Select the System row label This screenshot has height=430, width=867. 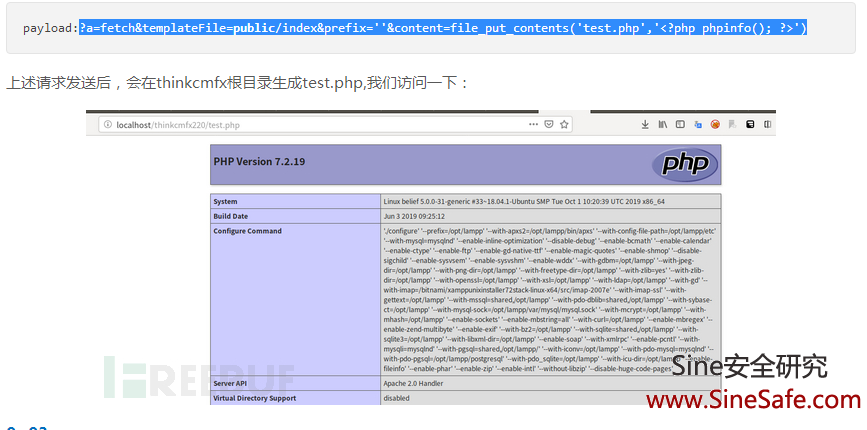[x=227, y=202]
